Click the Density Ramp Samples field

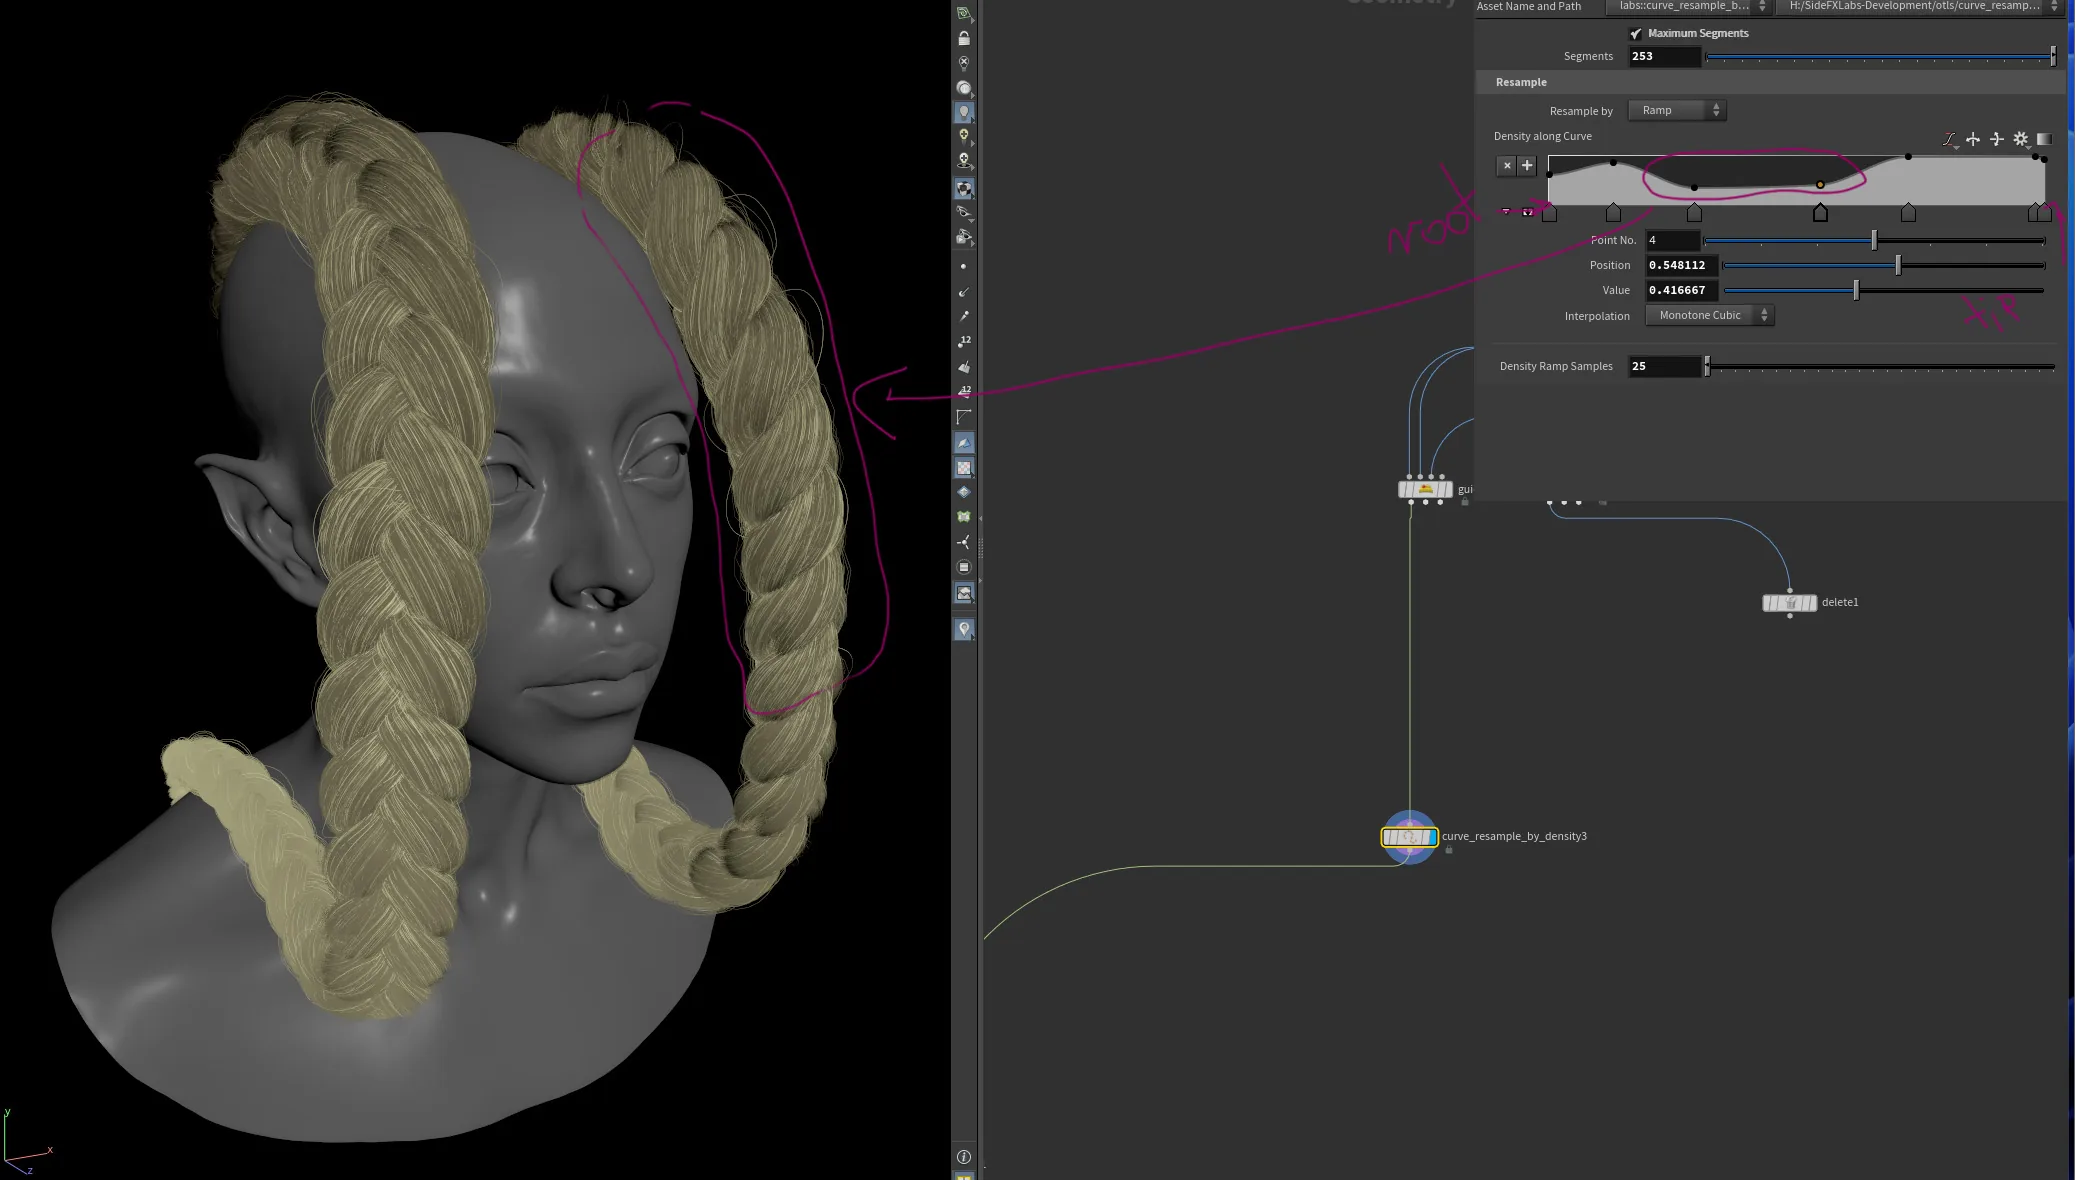pyautogui.click(x=1665, y=366)
